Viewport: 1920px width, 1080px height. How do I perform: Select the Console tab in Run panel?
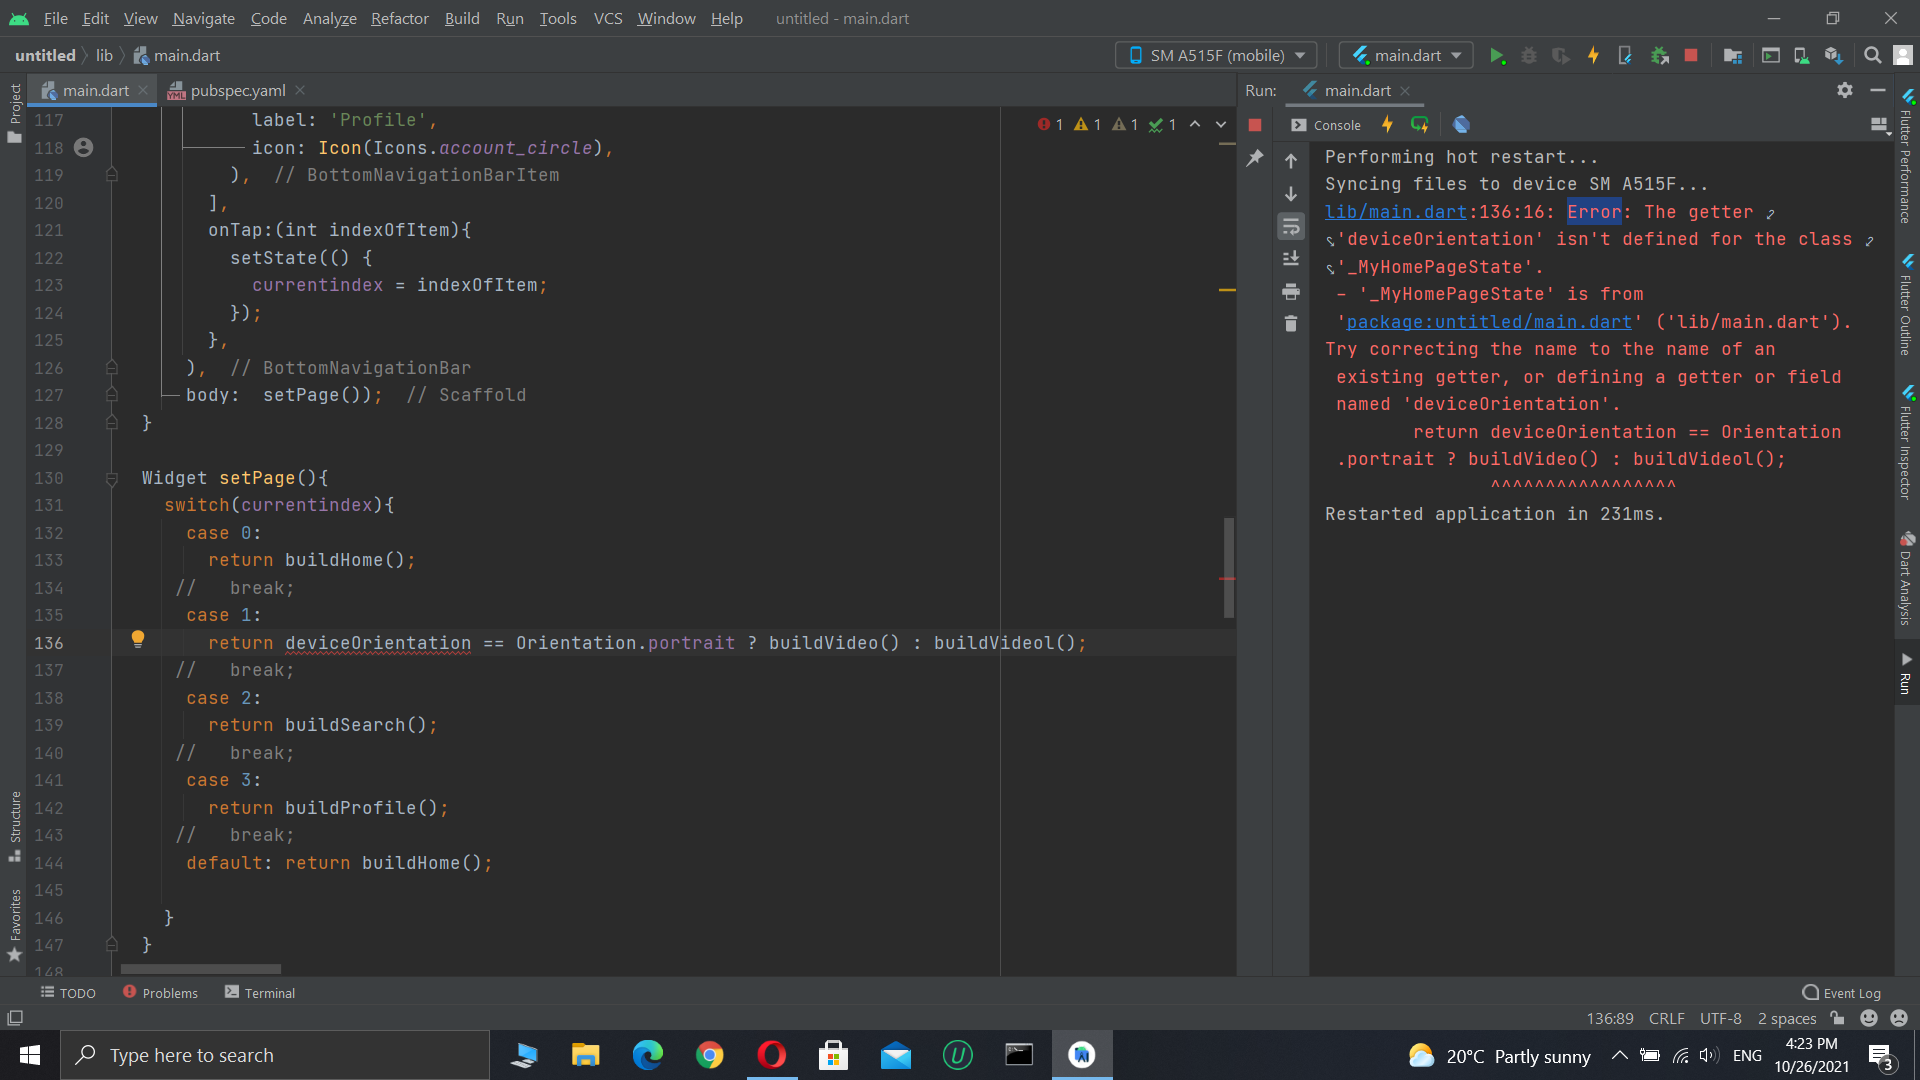click(x=1326, y=125)
